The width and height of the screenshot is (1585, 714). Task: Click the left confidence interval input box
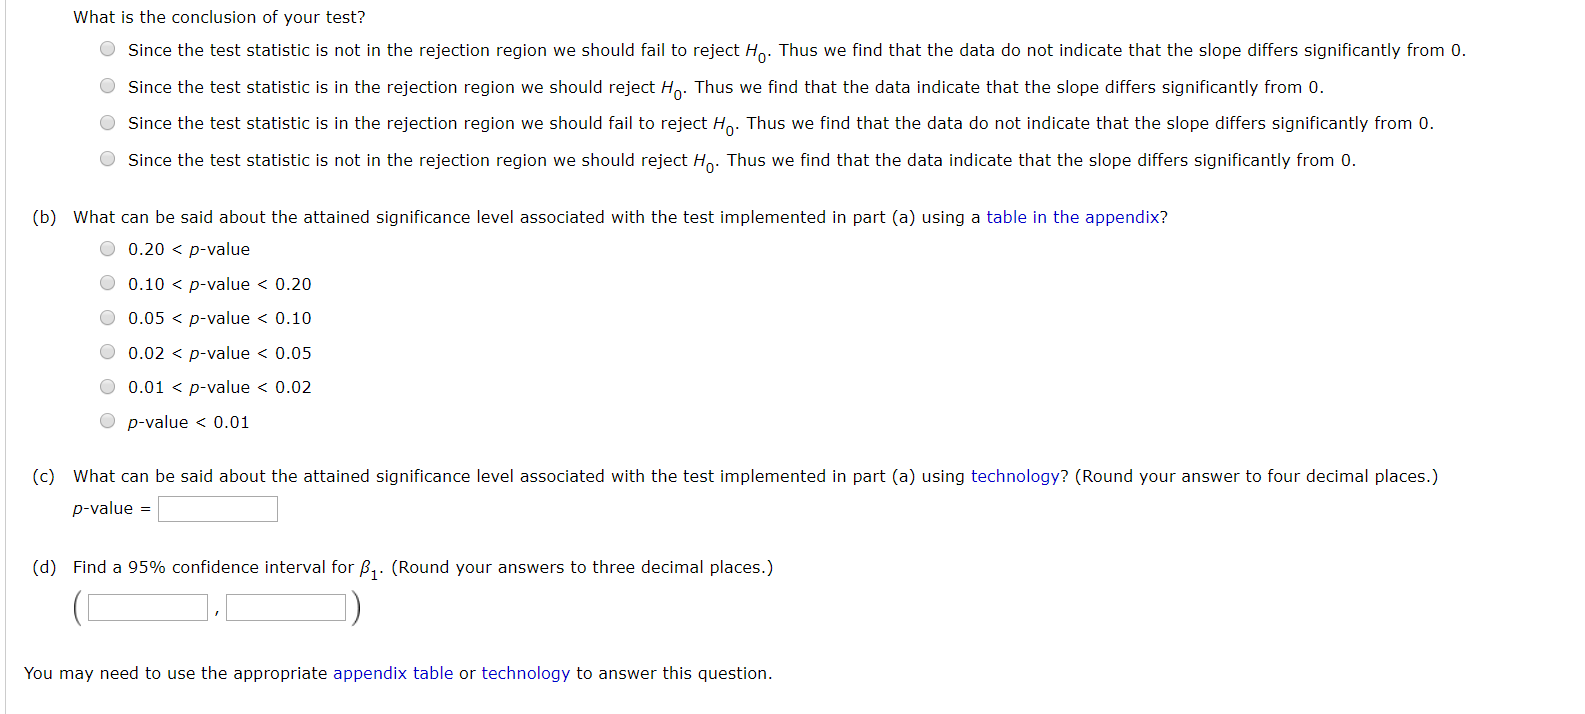(x=146, y=606)
